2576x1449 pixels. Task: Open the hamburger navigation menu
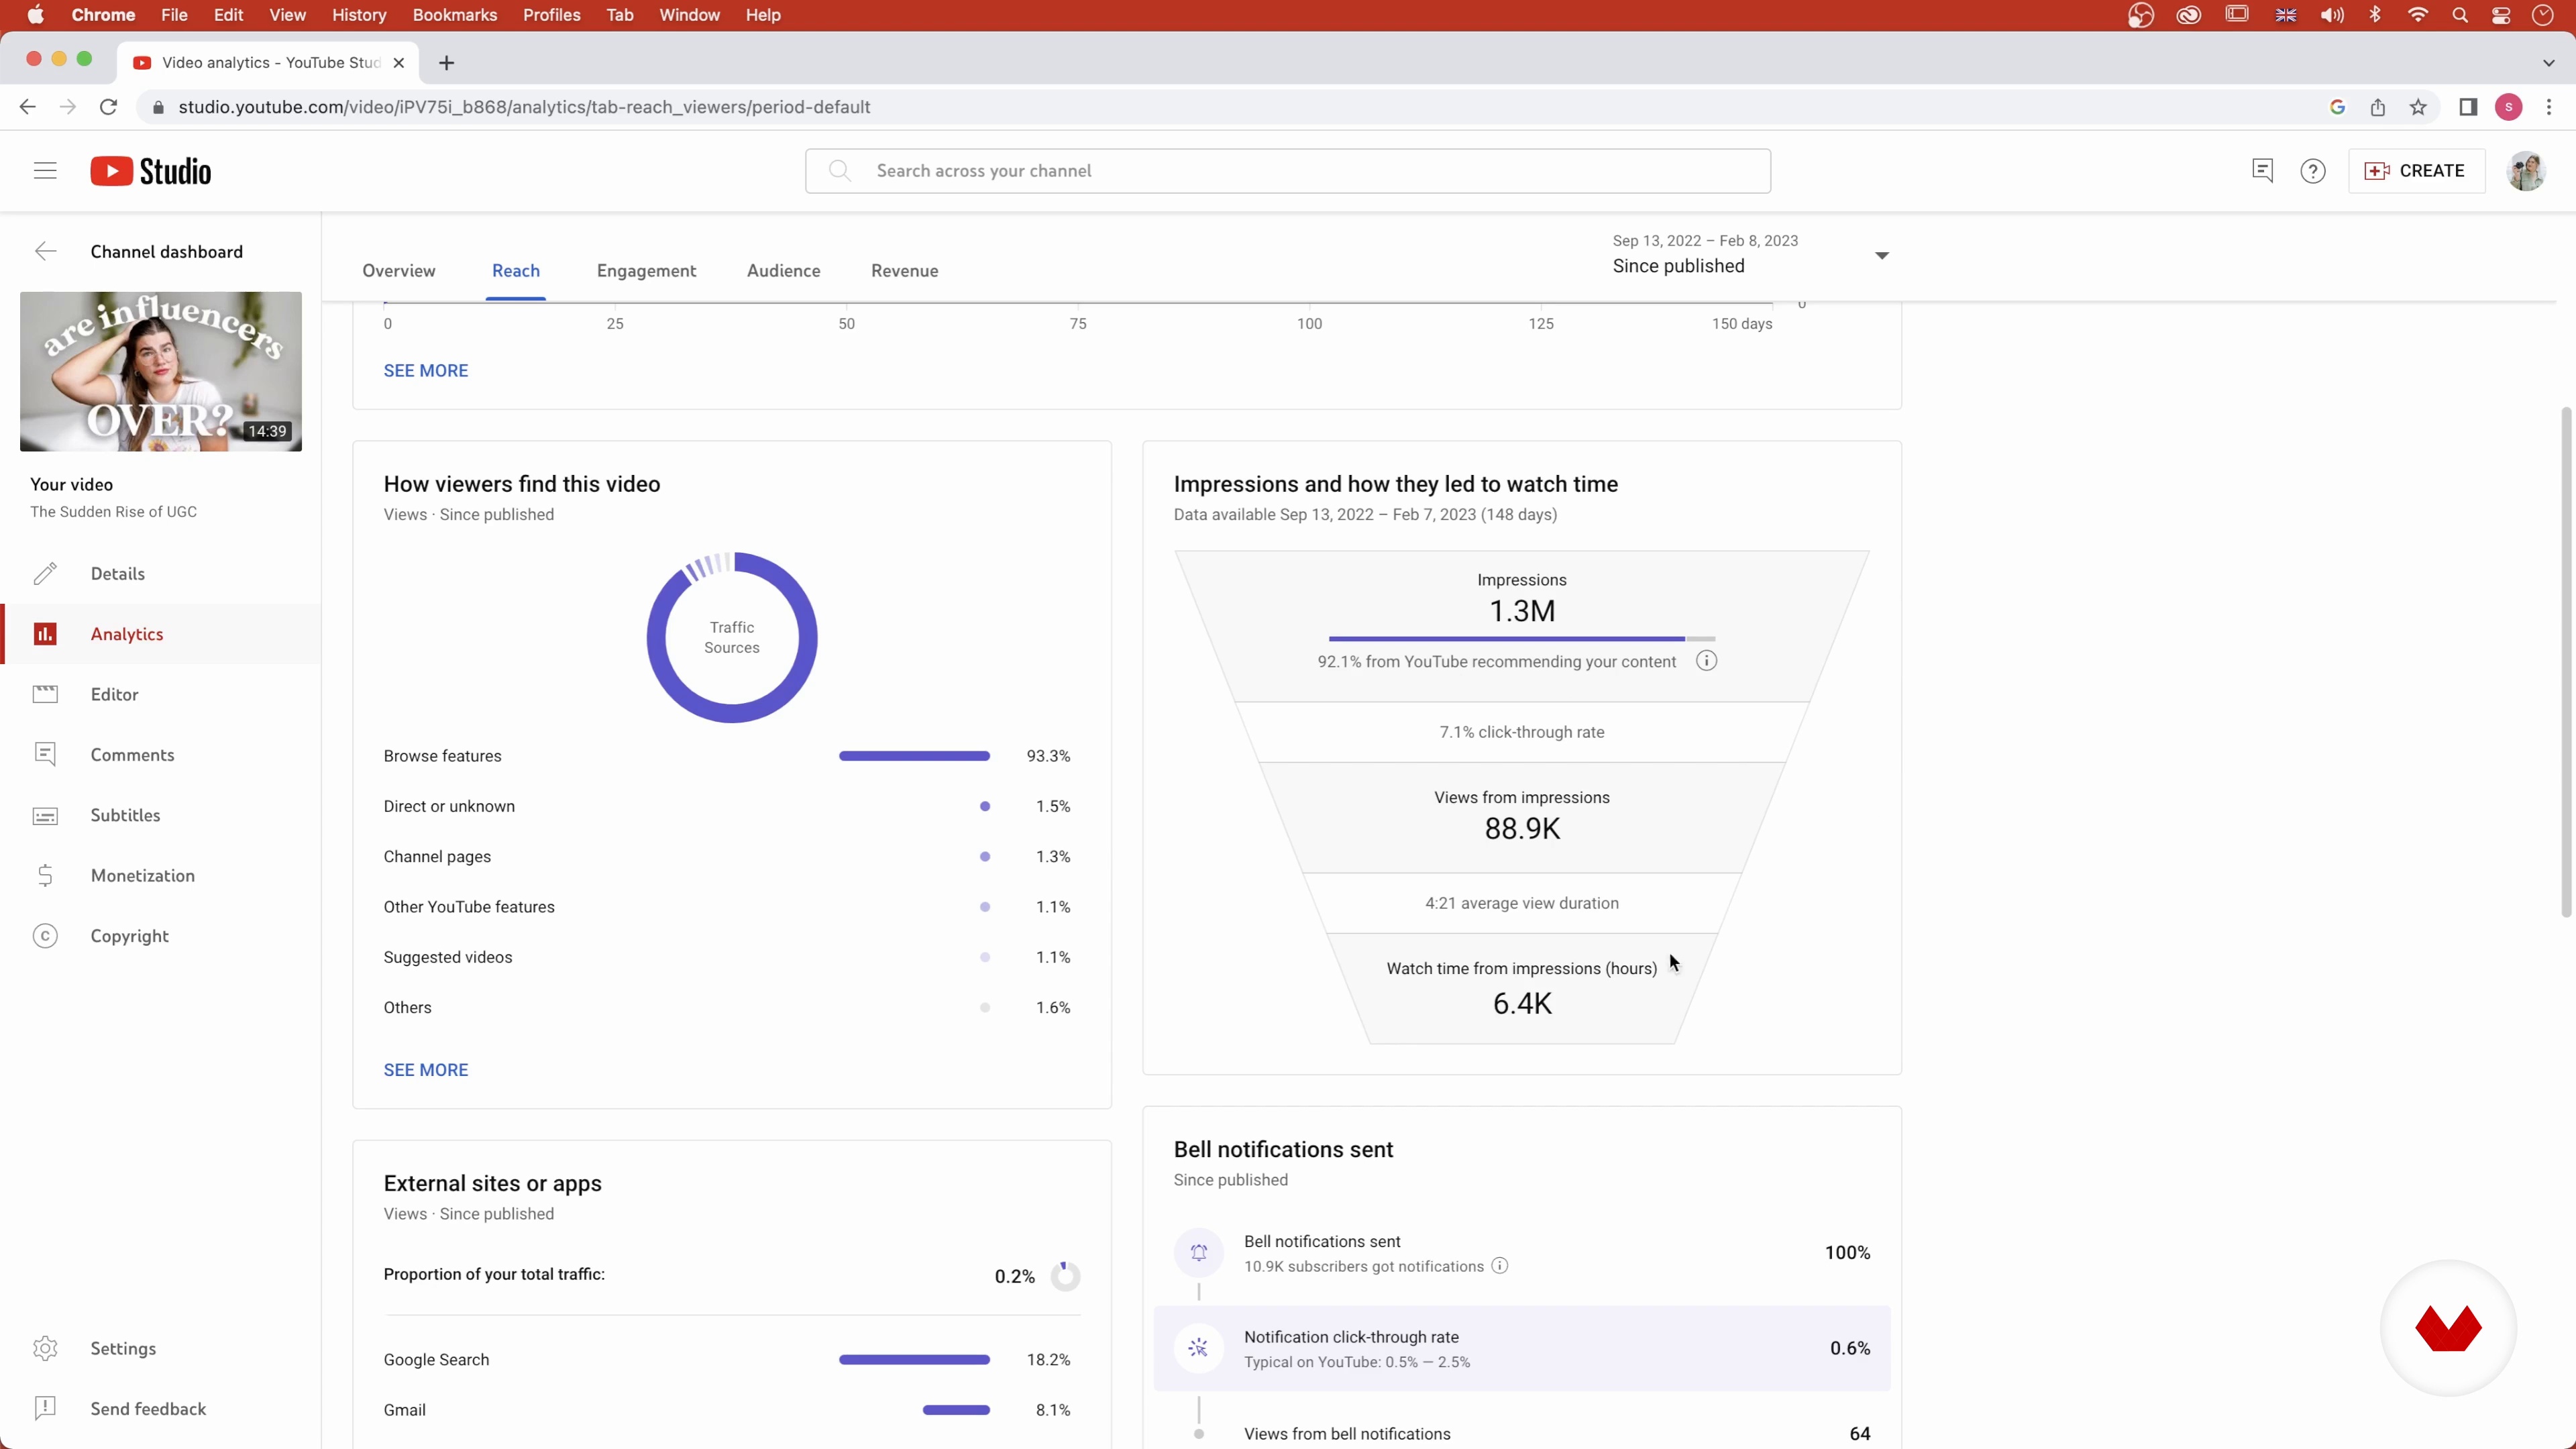(45, 171)
